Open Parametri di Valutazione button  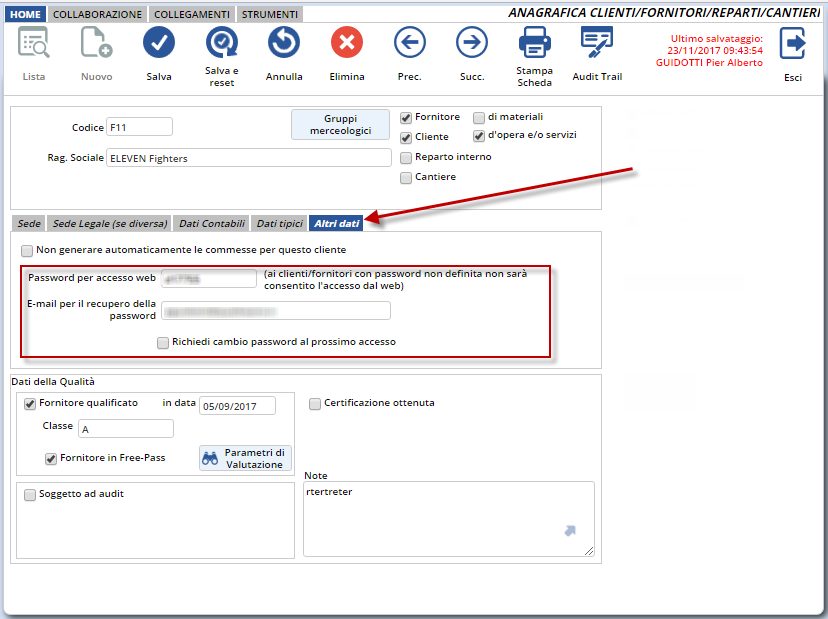[x=245, y=458]
